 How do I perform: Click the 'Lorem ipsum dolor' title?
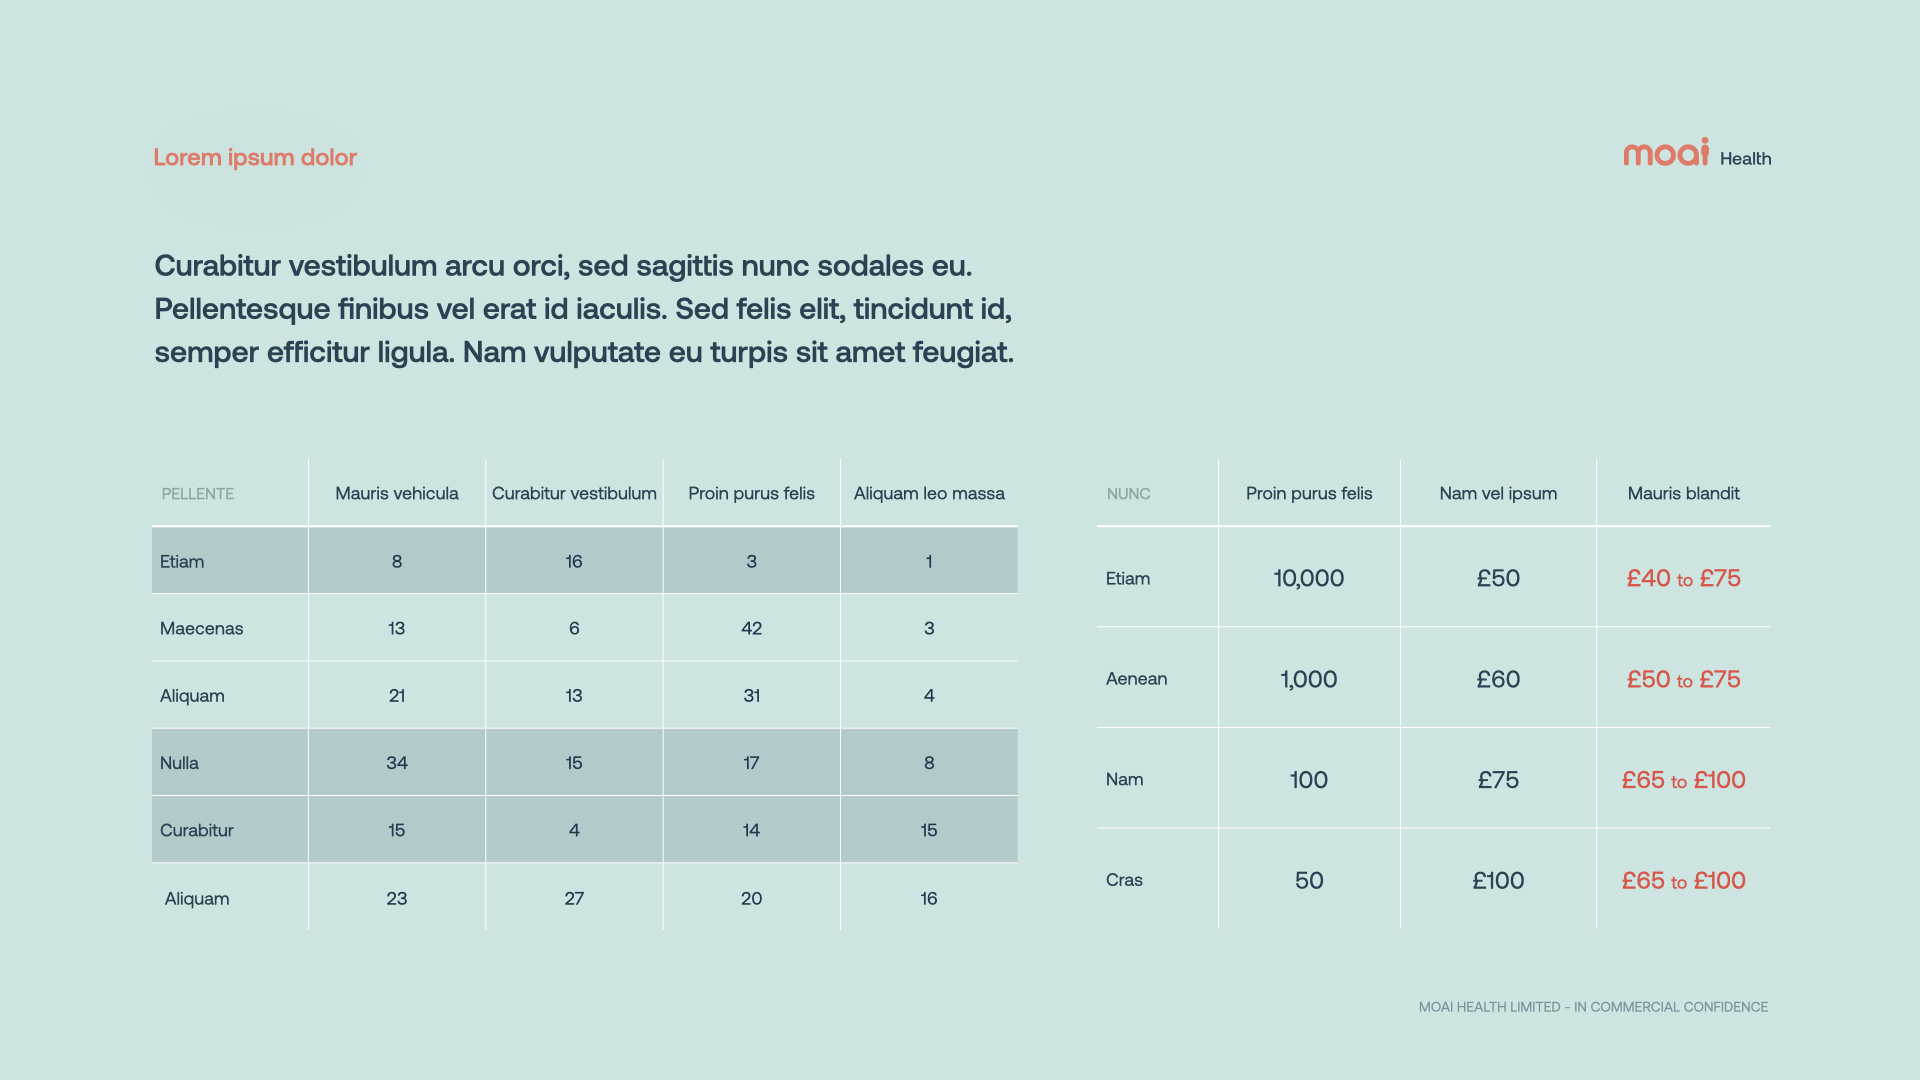(x=255, y=157)
